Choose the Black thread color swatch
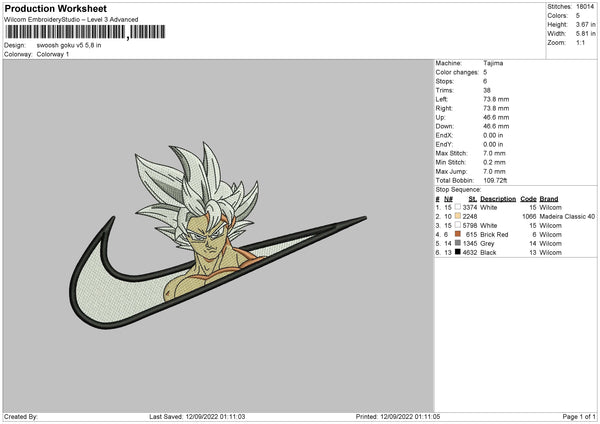 pos(458,252)
